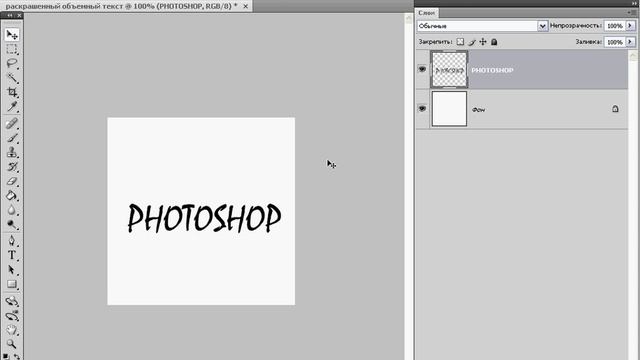Toggle lock image pixels
Image resolution: width=640 pixels, height=360 pixels.
tap(472, 42)
